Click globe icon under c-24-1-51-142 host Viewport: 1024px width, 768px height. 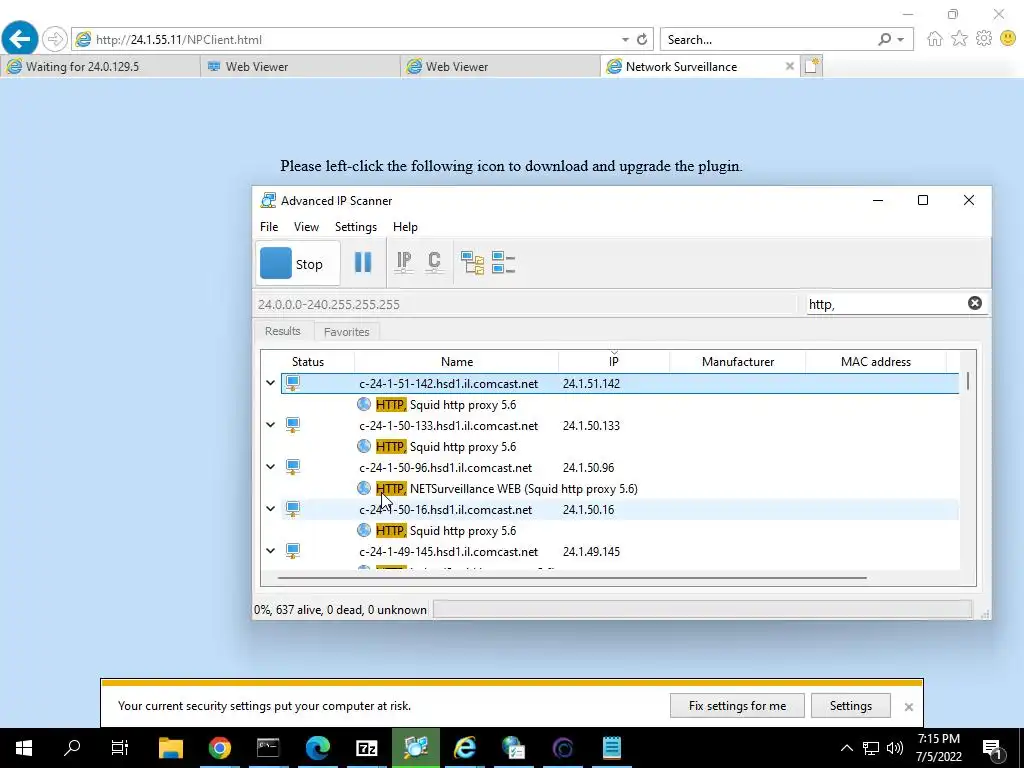[364, 404]
